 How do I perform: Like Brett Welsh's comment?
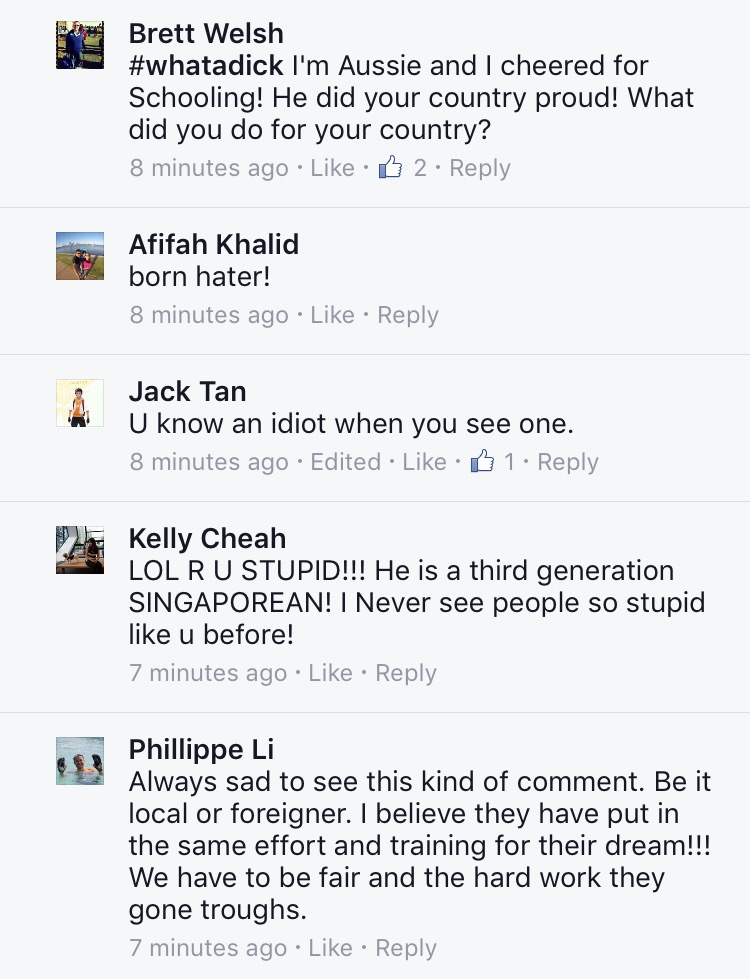(332, 168)
